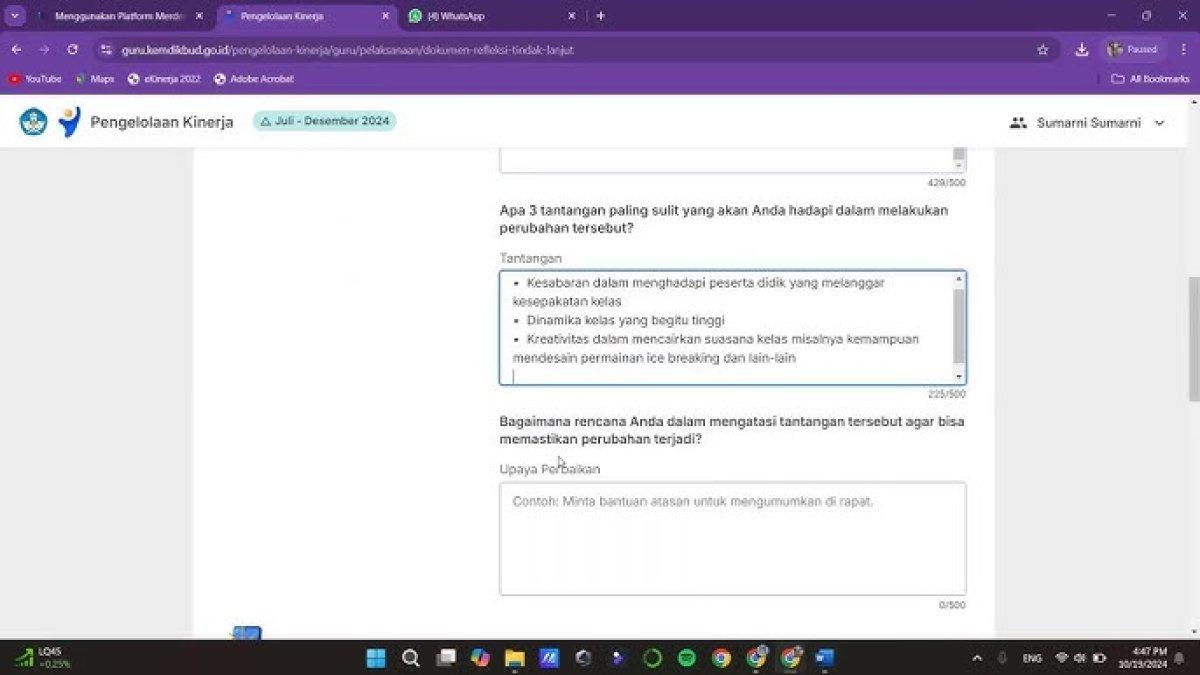Click the Tantangan textarea scrollbar
The height and width of the screenshot is (675, 1200).
[959, 325]
